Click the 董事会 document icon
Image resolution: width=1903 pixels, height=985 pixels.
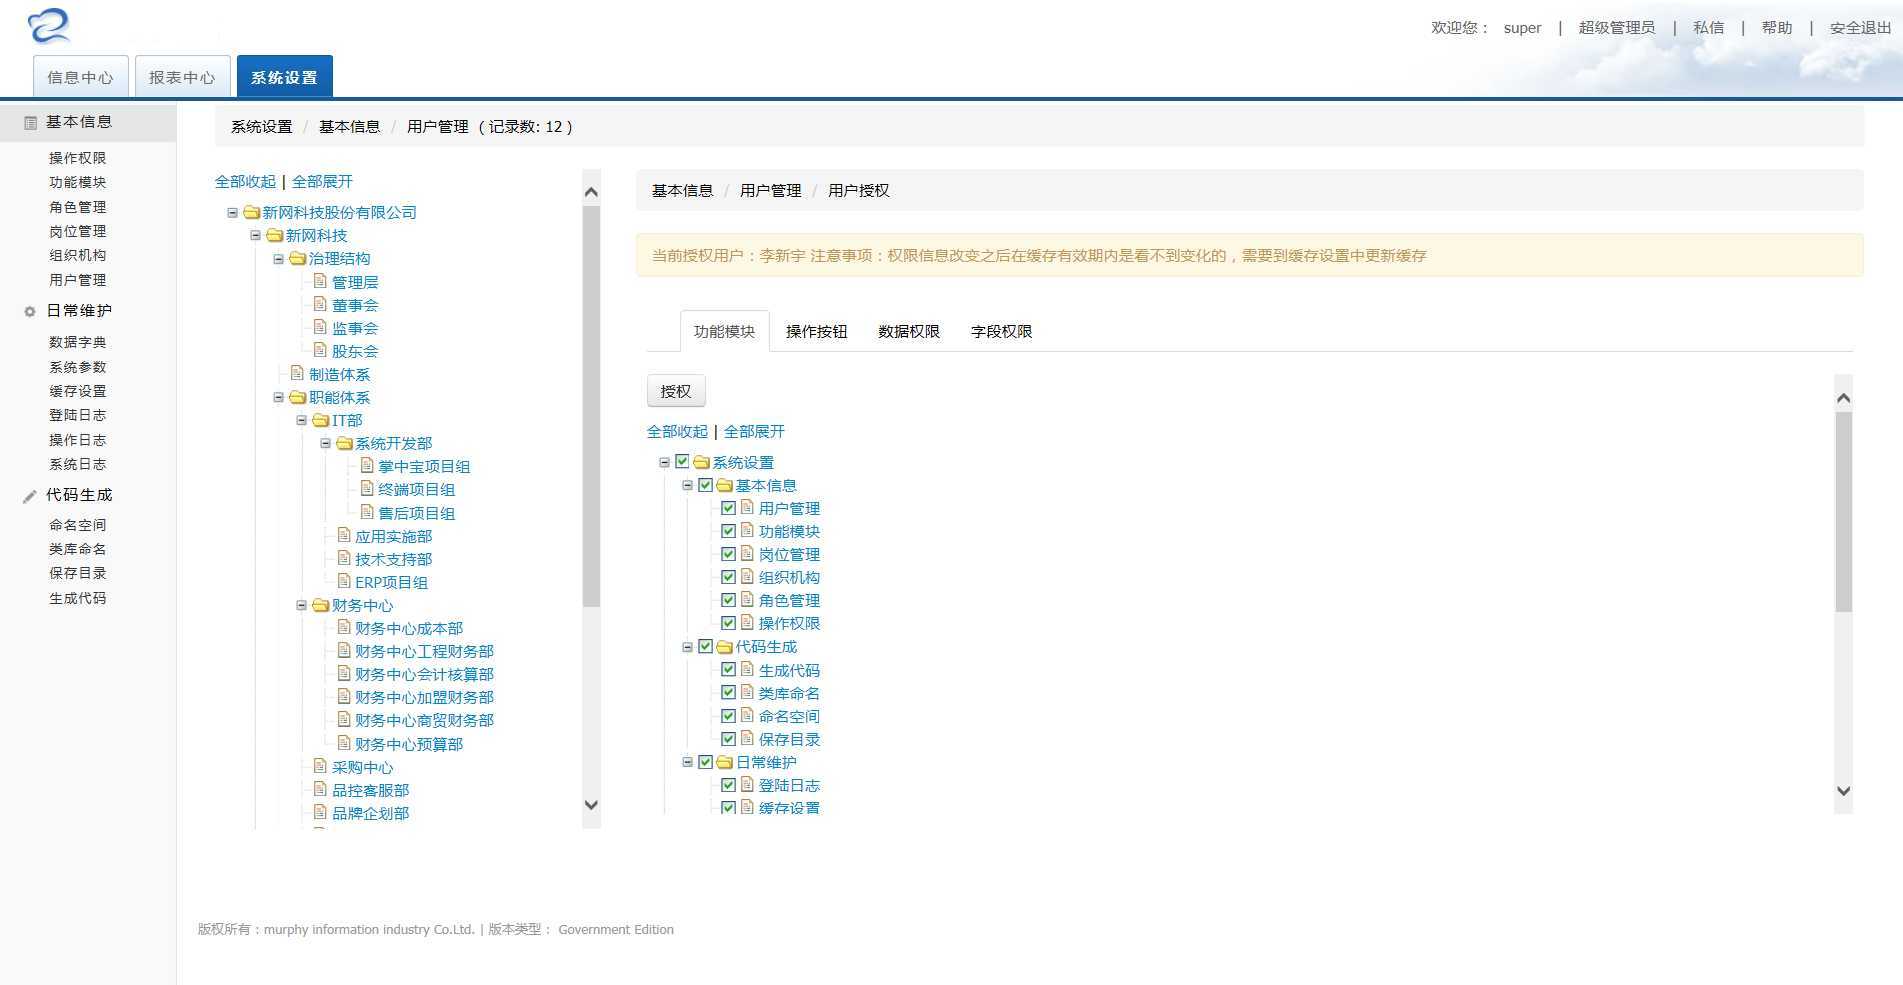[x=321, y=304]
